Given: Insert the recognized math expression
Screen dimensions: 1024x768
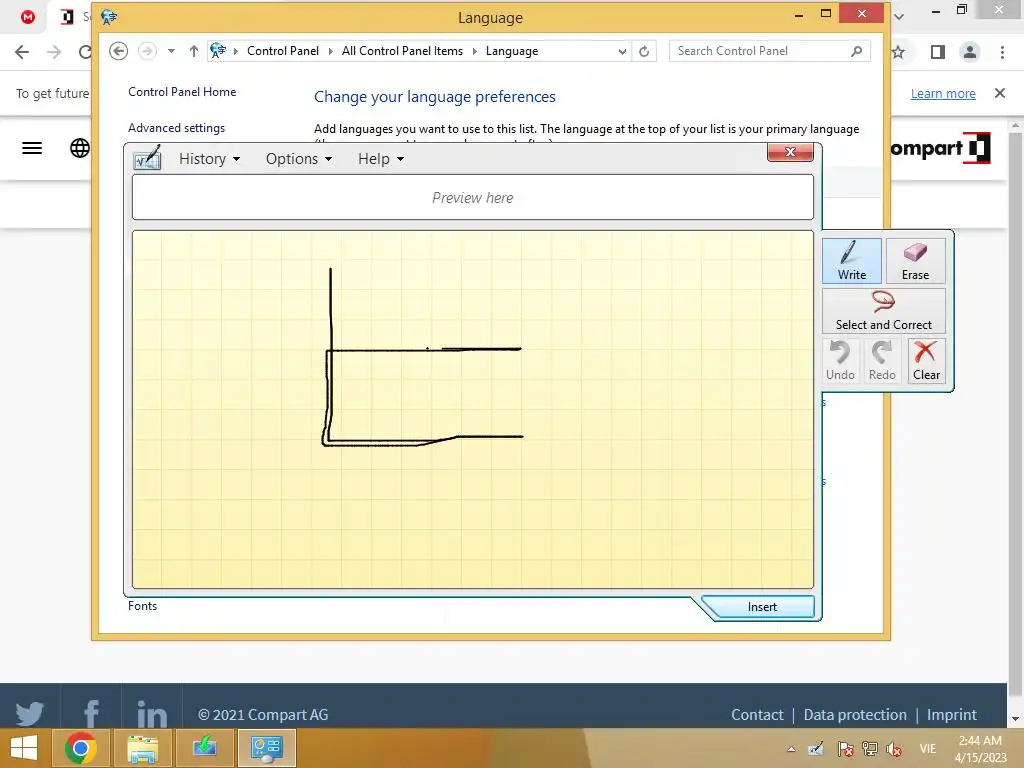Looking at the screenshot, I should (x=761, y=607).
